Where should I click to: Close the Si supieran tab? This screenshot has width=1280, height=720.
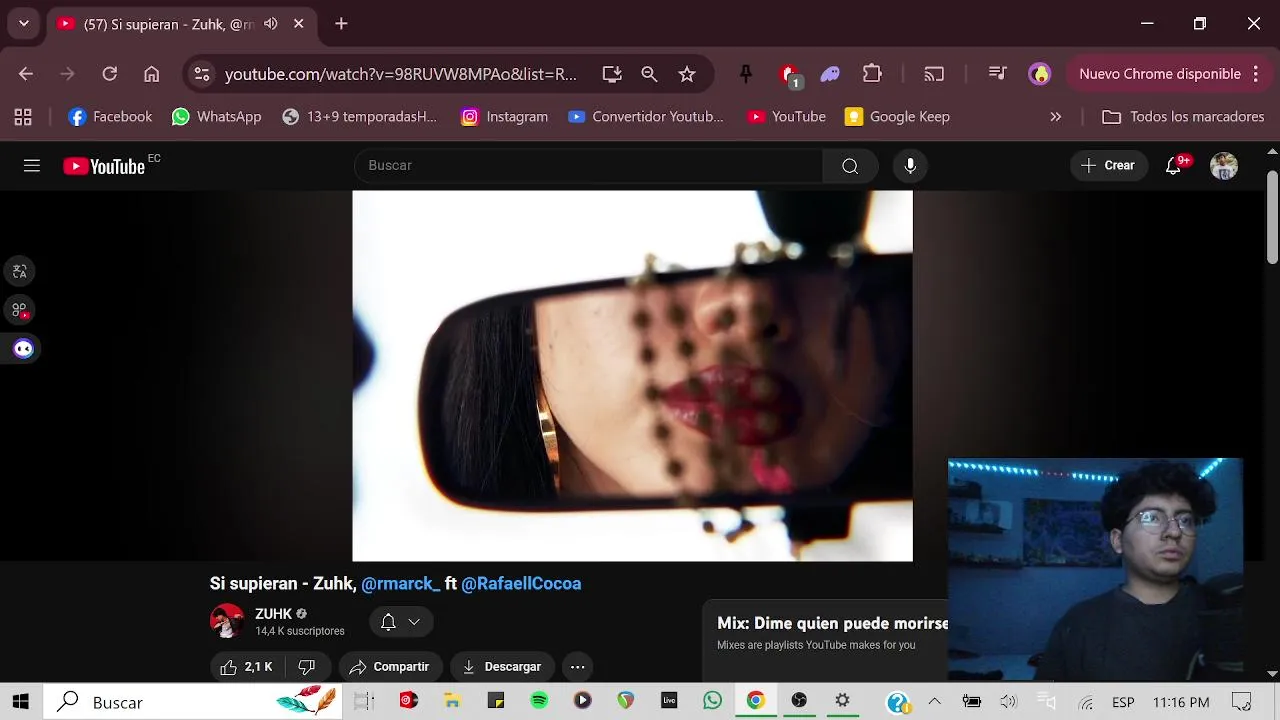point(298,23)
